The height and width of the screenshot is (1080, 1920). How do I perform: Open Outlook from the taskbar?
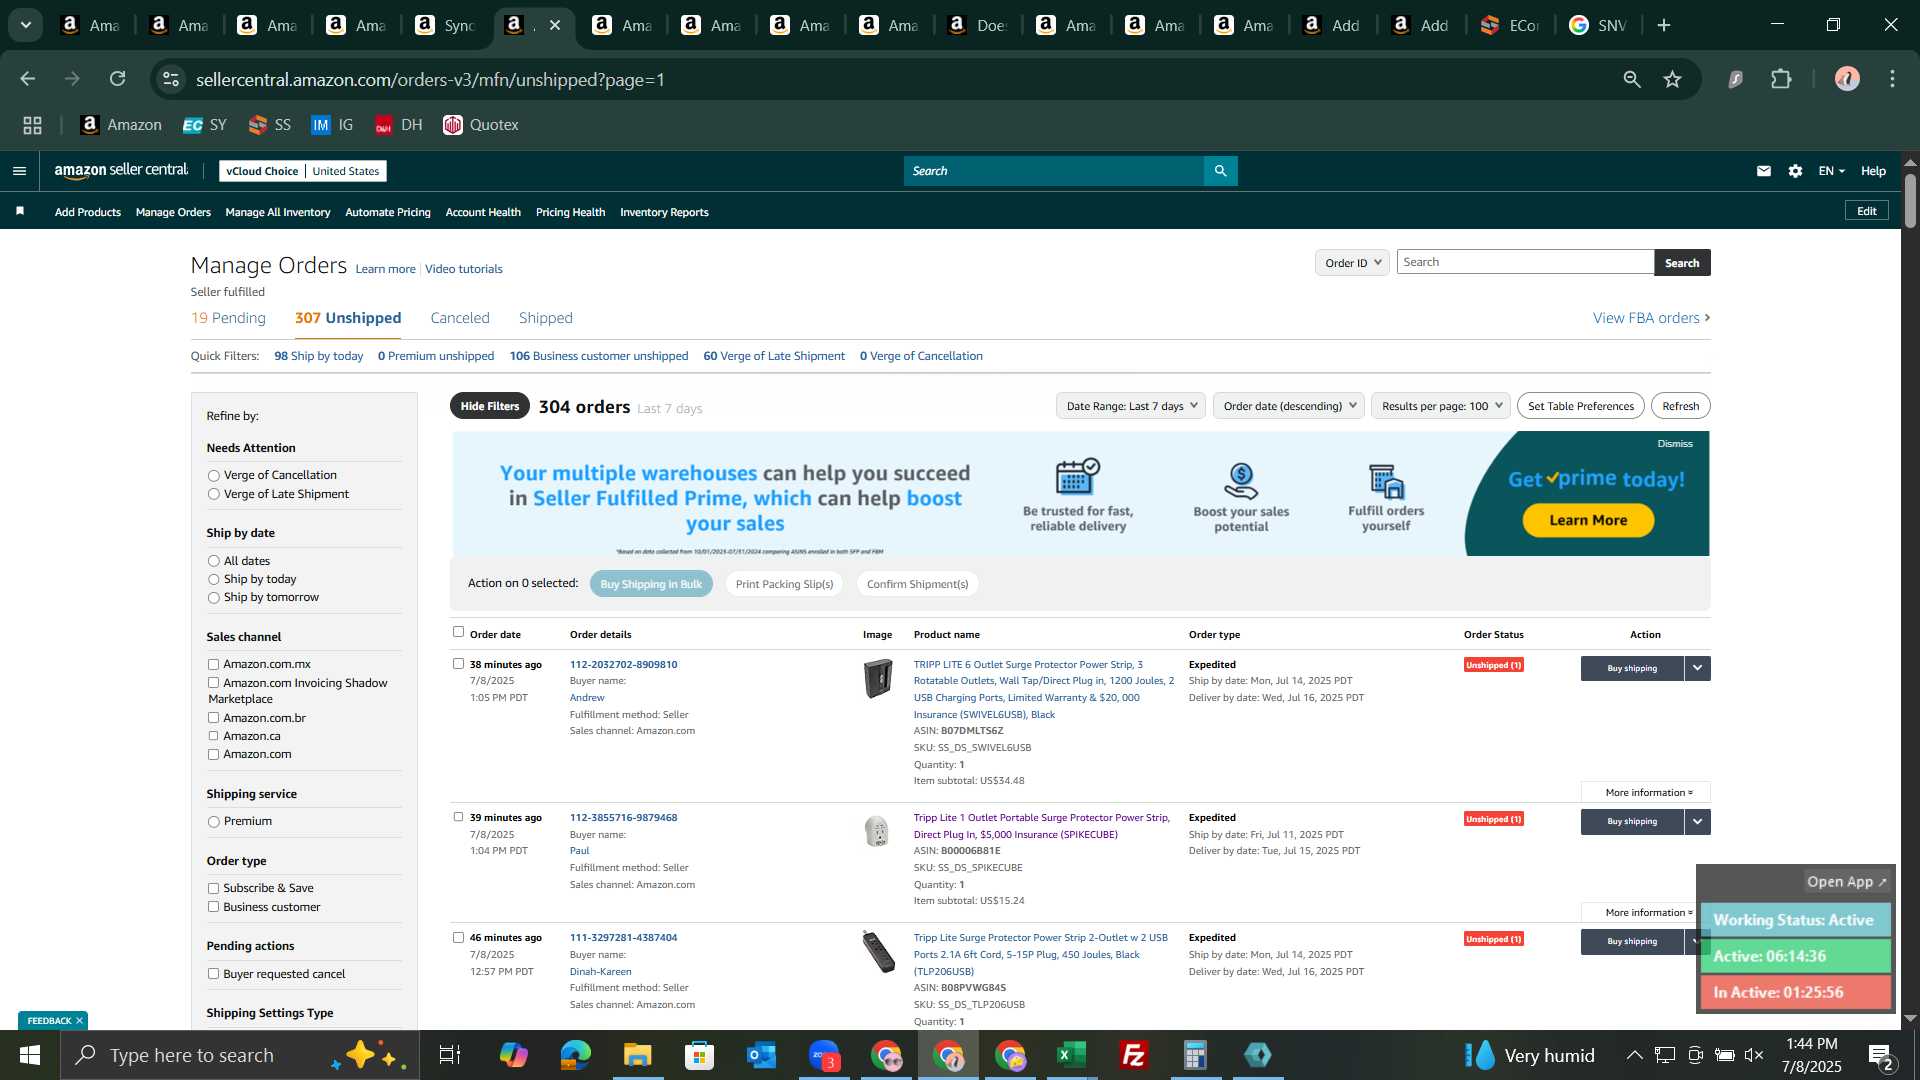[x=761, y=1055]
